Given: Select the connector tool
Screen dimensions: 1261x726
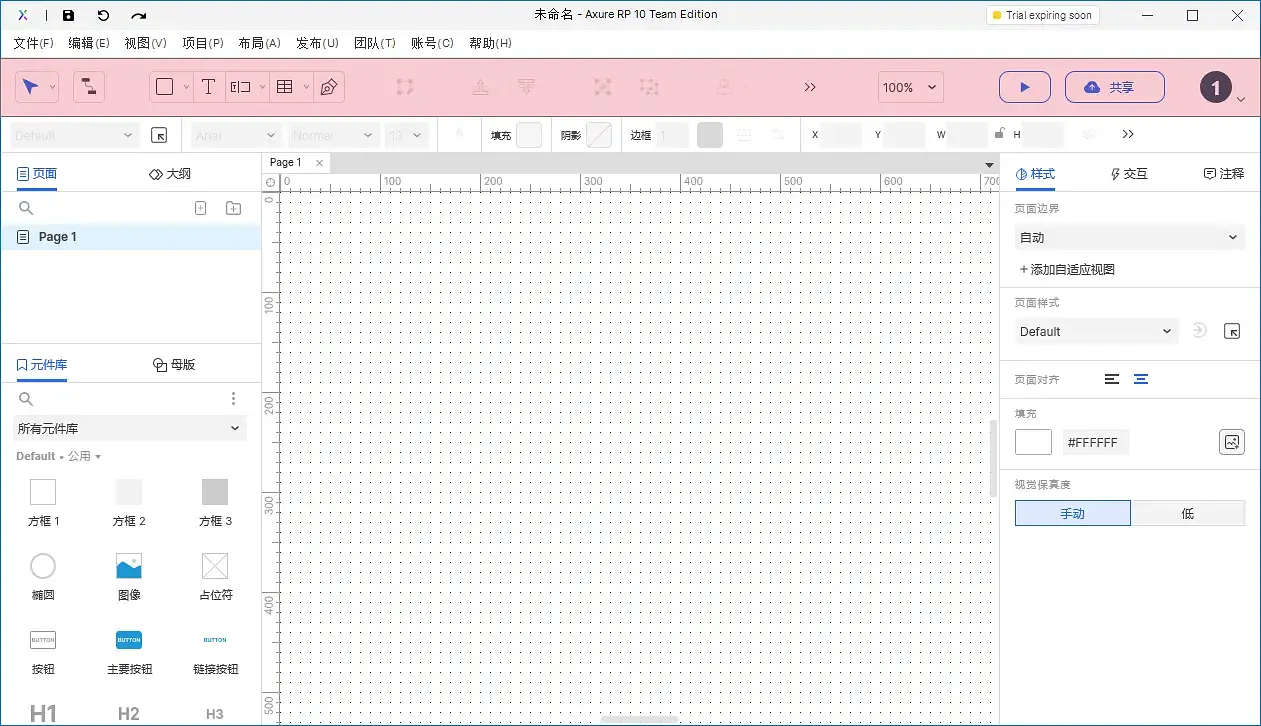Looking at the screenshot, I should 88,87.
